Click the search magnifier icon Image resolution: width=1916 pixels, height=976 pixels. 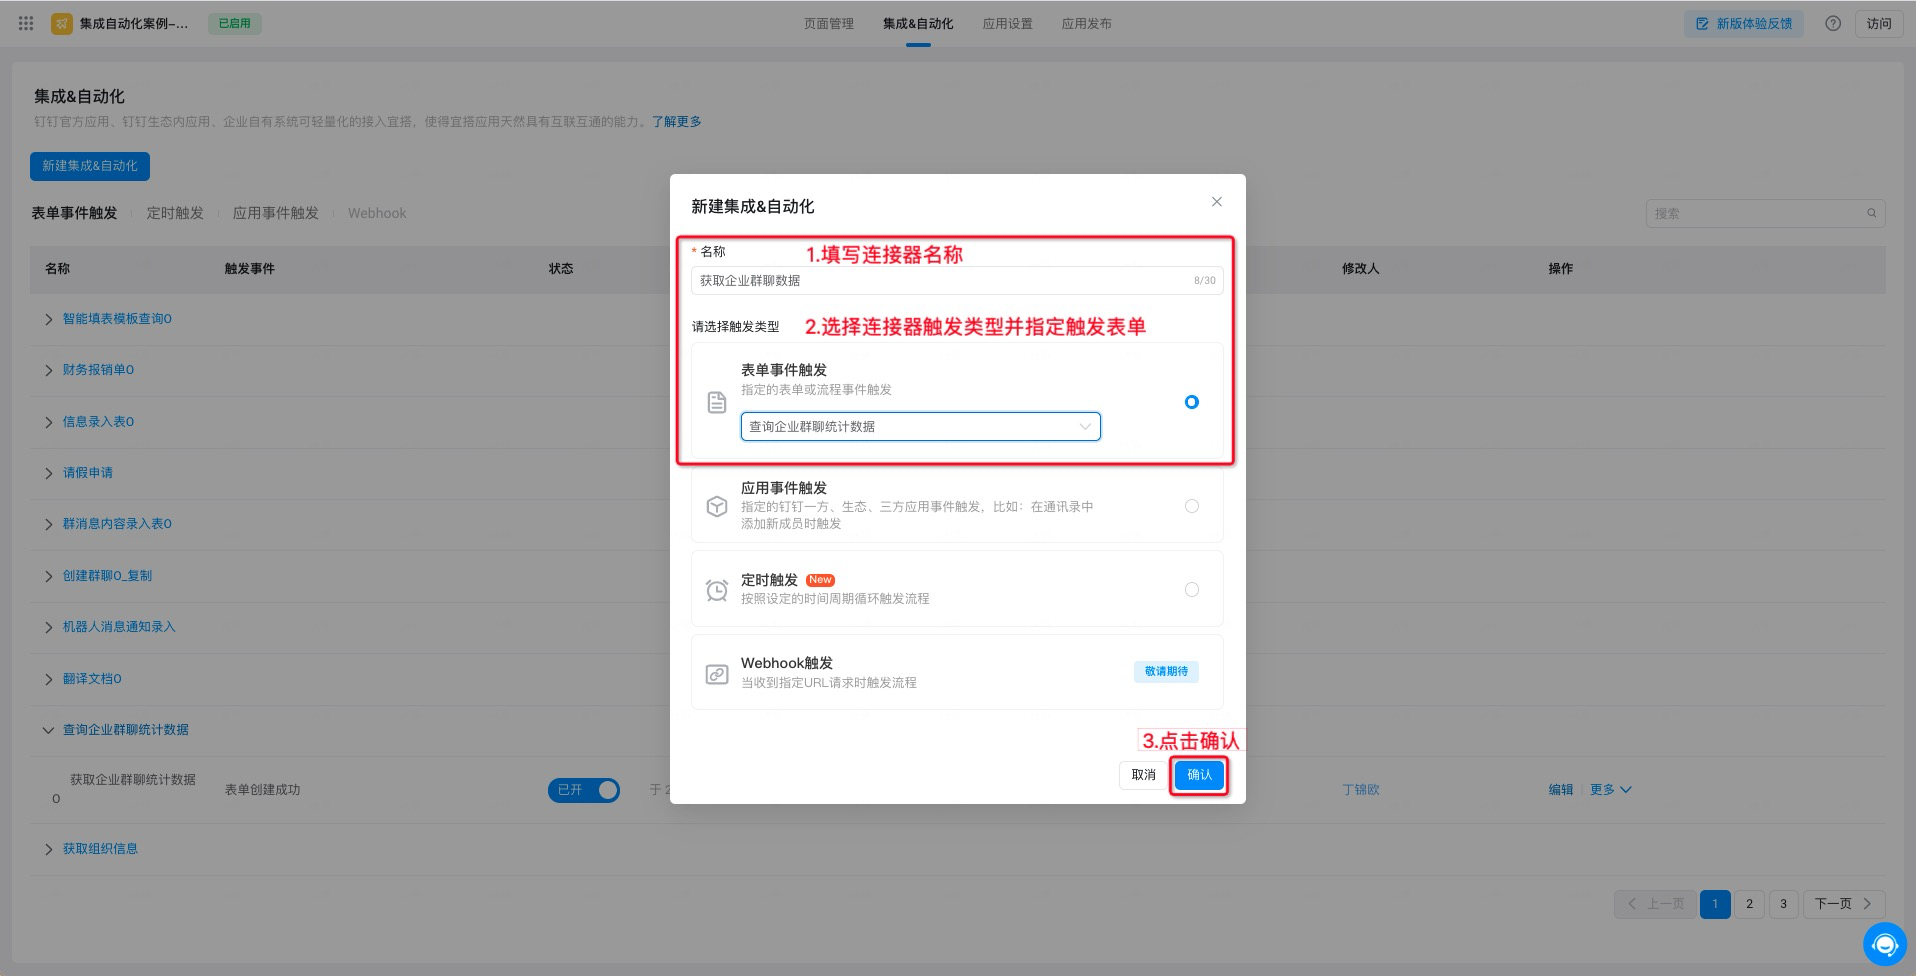pyautogui.click(x=1871, y=213)
